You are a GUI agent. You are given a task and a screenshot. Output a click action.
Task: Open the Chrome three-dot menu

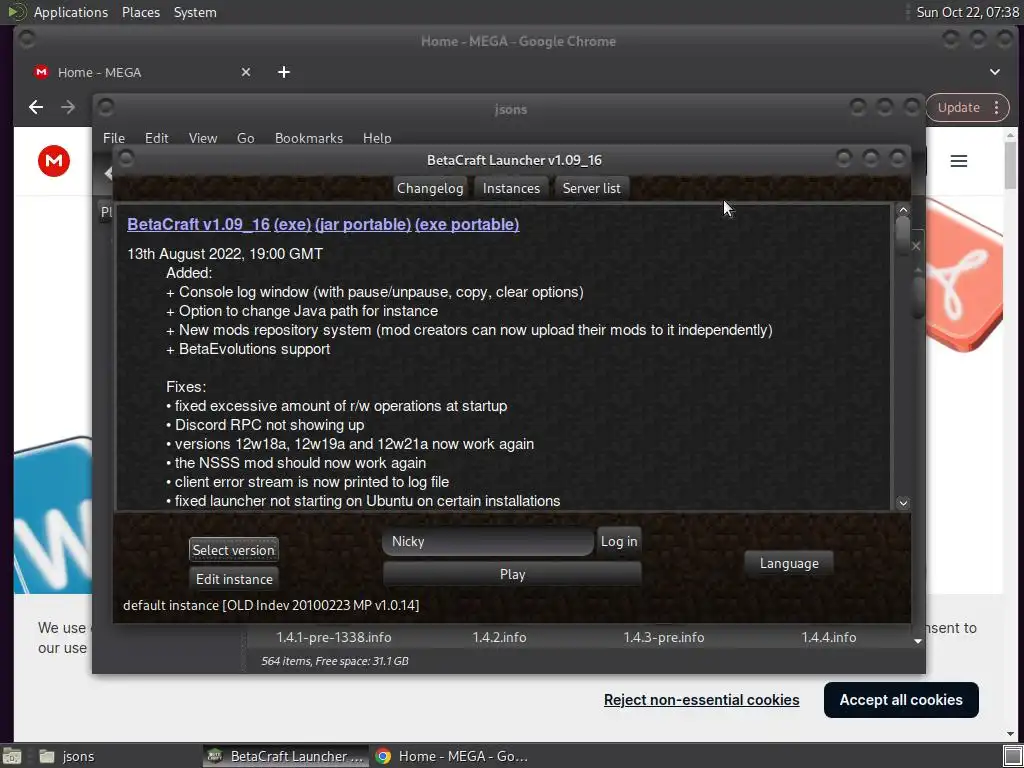[997, 107]
